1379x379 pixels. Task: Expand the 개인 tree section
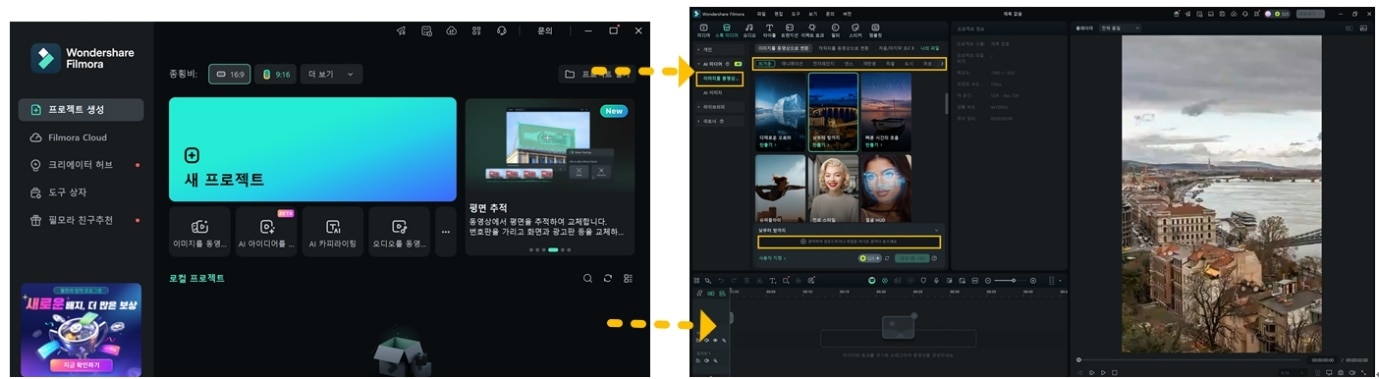pos(719,49)
